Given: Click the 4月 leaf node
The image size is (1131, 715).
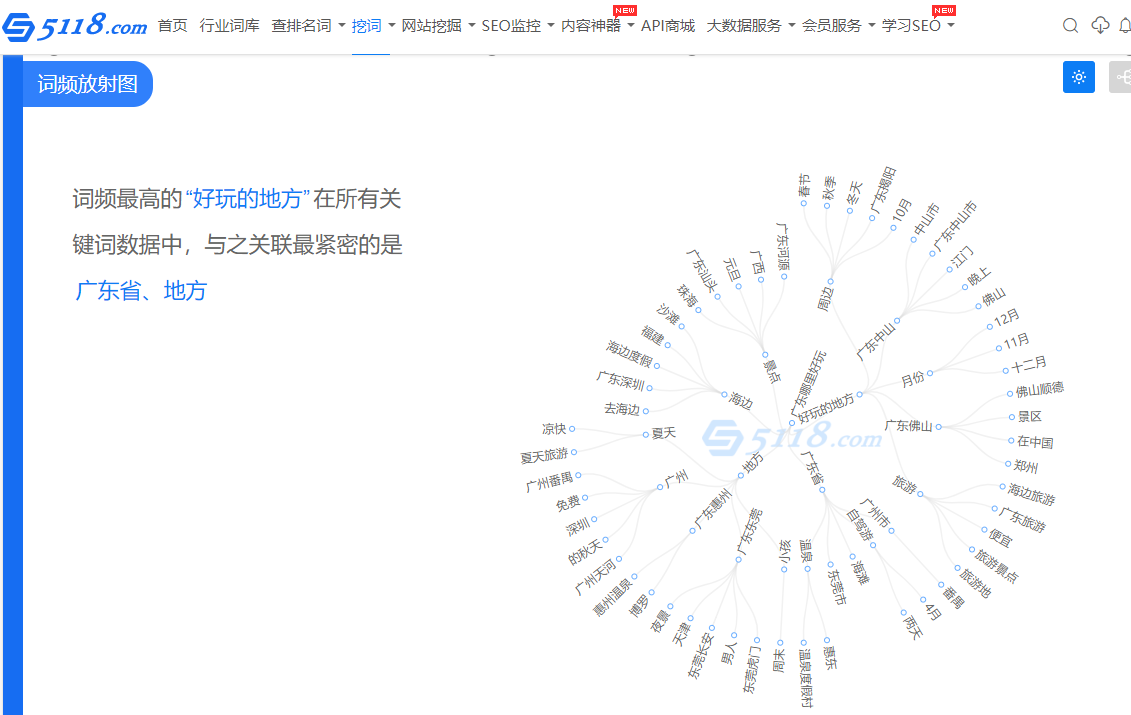Looking at the screenshot, I should [933, 611].
